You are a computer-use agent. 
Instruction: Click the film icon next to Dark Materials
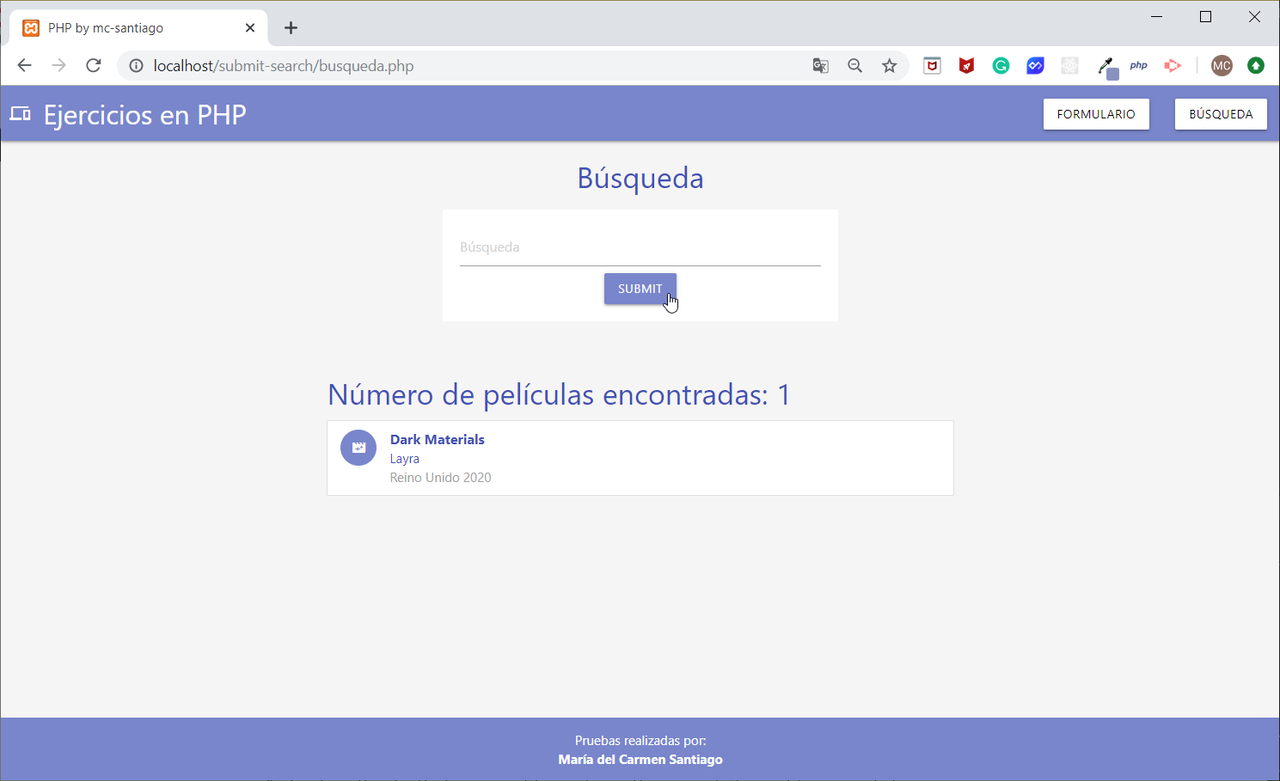pos(358,447)
